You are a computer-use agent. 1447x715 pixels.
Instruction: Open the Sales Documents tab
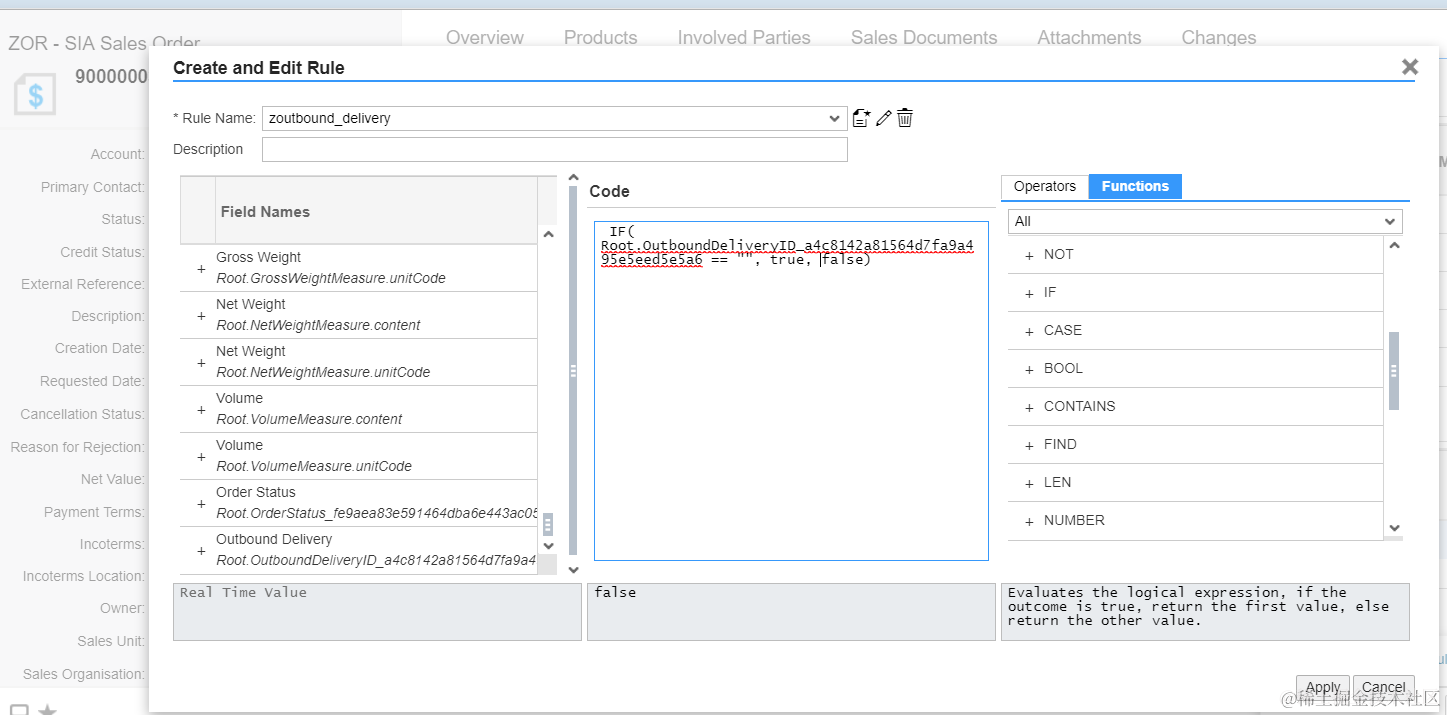point(924,38)
